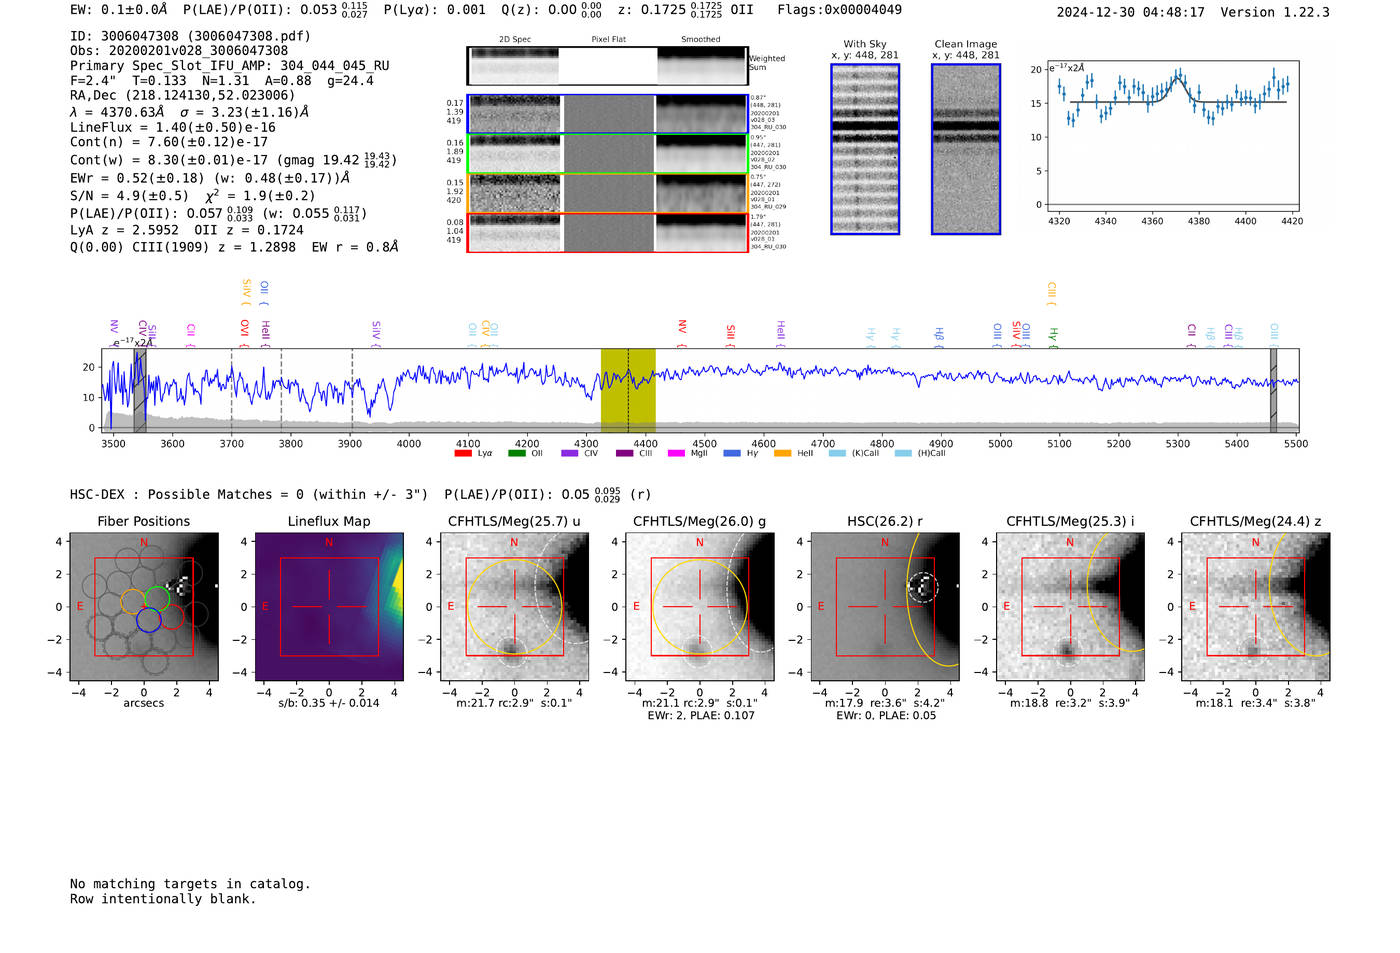Click the 'Row intentionally blank.' text
The width and height of the screenshot is (1400, 953).
pyautogui.click(x=163, y=899)
